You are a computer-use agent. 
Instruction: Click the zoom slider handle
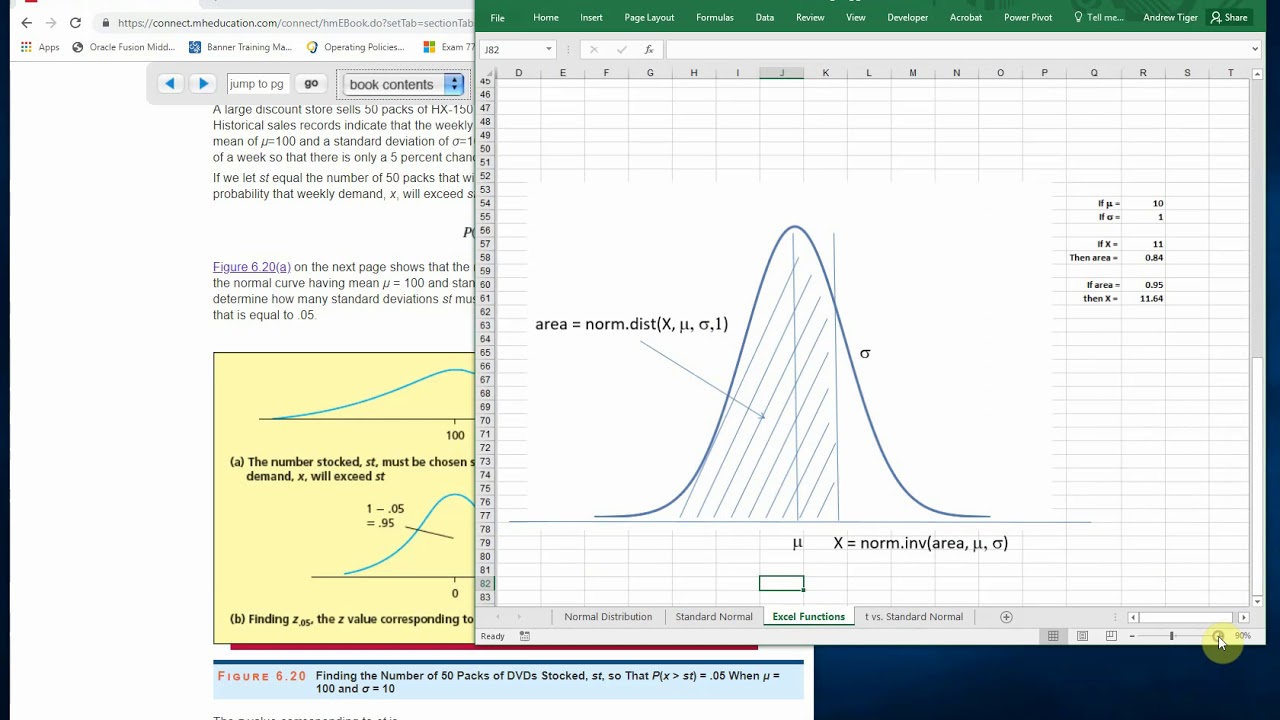[1171, 636]
